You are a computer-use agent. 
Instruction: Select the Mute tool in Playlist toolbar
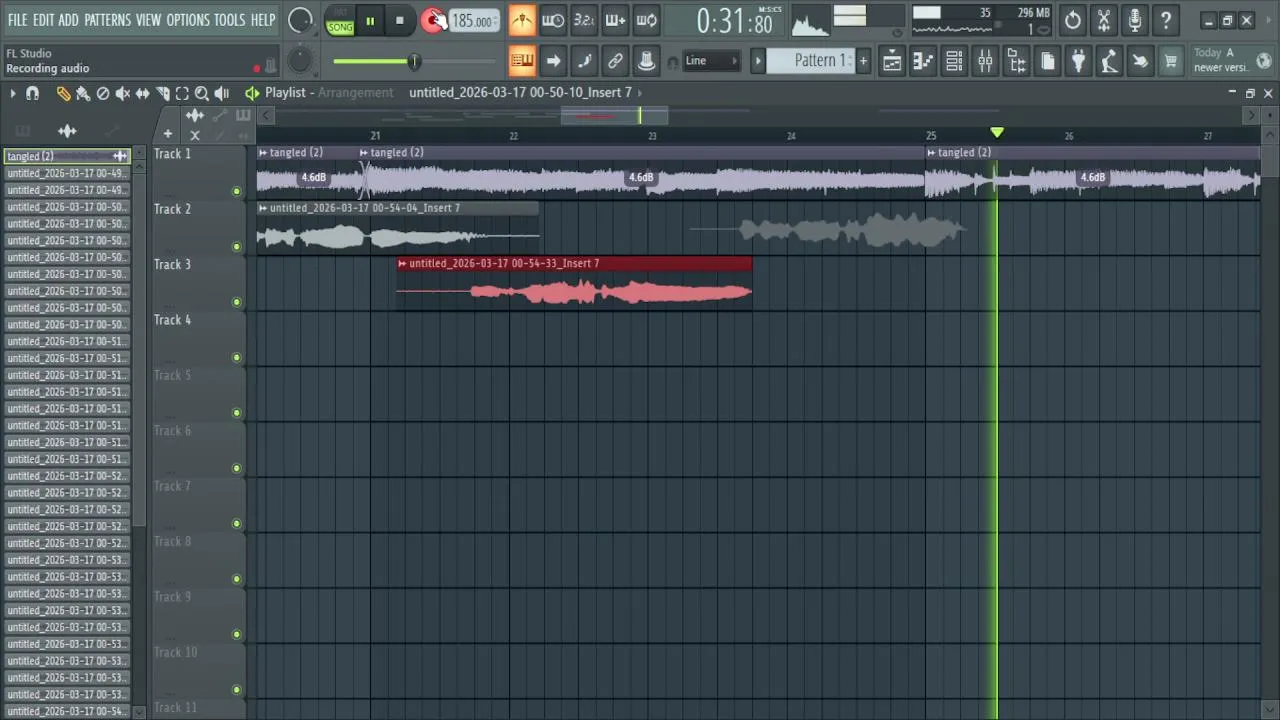(123, 93)
